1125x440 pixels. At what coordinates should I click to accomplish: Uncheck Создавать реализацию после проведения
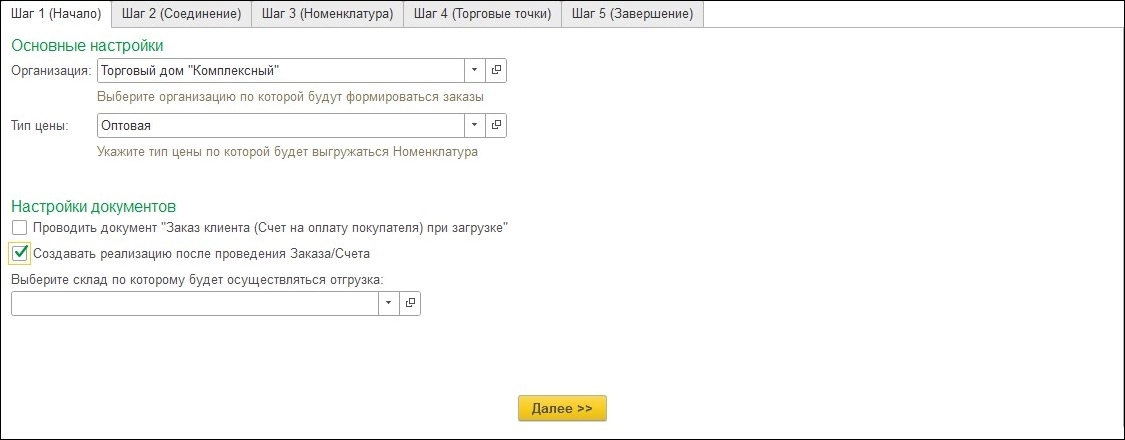(19, 253)
